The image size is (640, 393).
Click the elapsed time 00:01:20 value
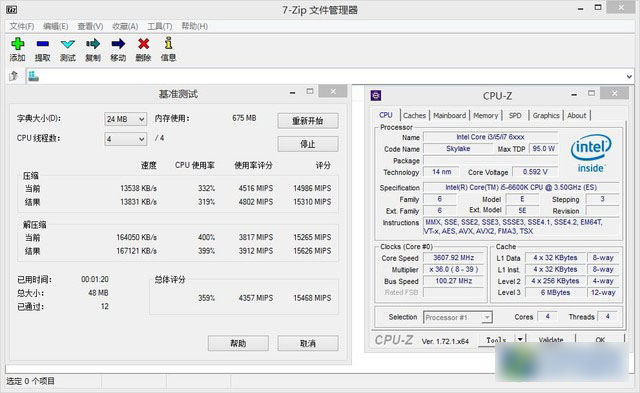pos(95,279)
